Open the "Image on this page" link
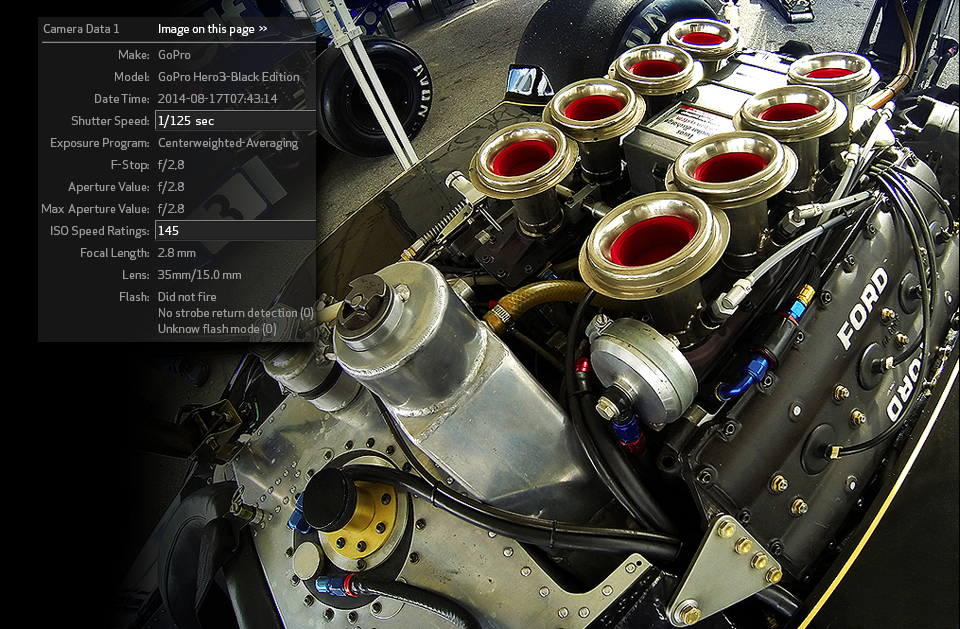This screenshot has width=960, height=629. click(x=207, y=29)
